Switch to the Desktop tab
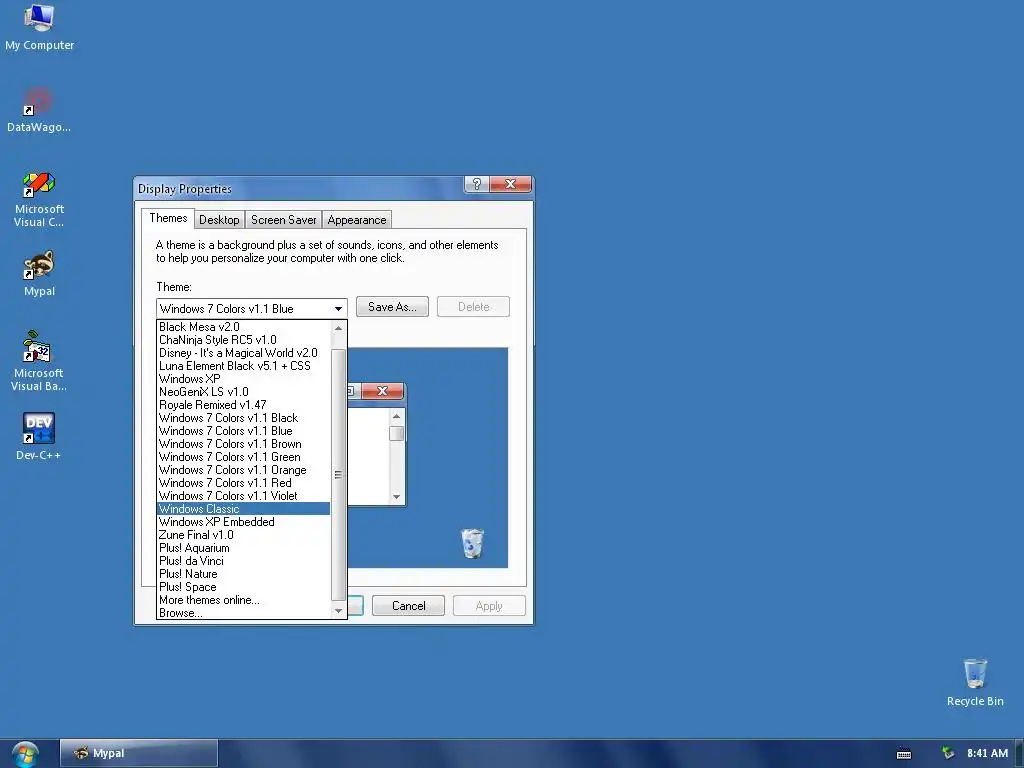 [x=219, y=220]
